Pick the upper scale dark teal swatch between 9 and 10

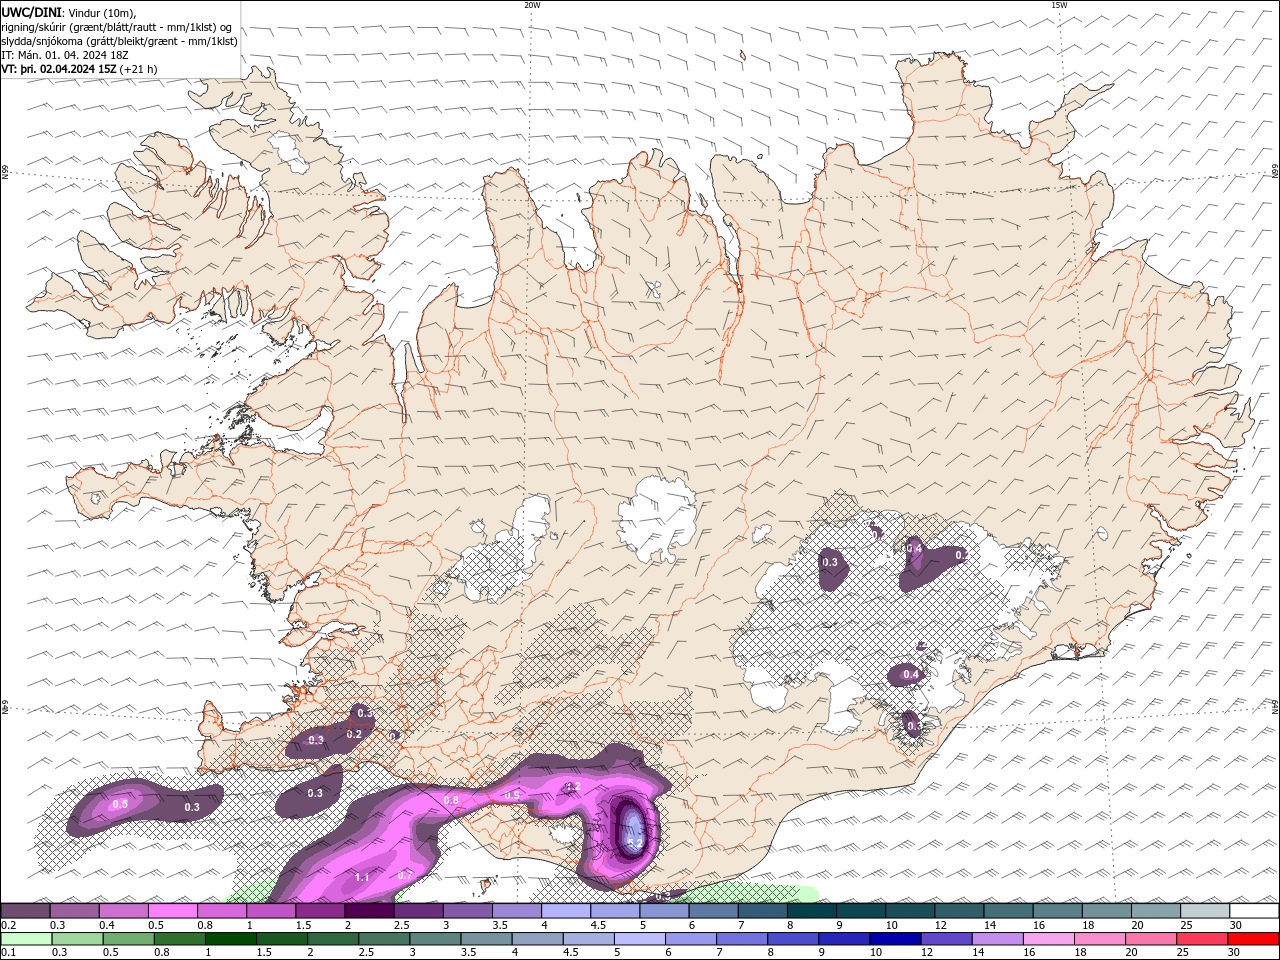point(860,911)
